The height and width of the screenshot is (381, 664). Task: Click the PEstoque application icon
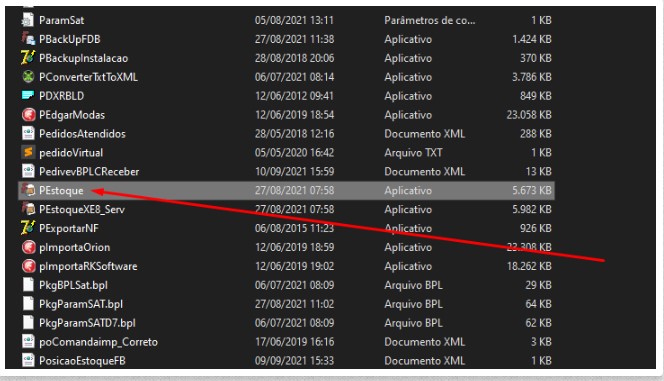[28, 190]
